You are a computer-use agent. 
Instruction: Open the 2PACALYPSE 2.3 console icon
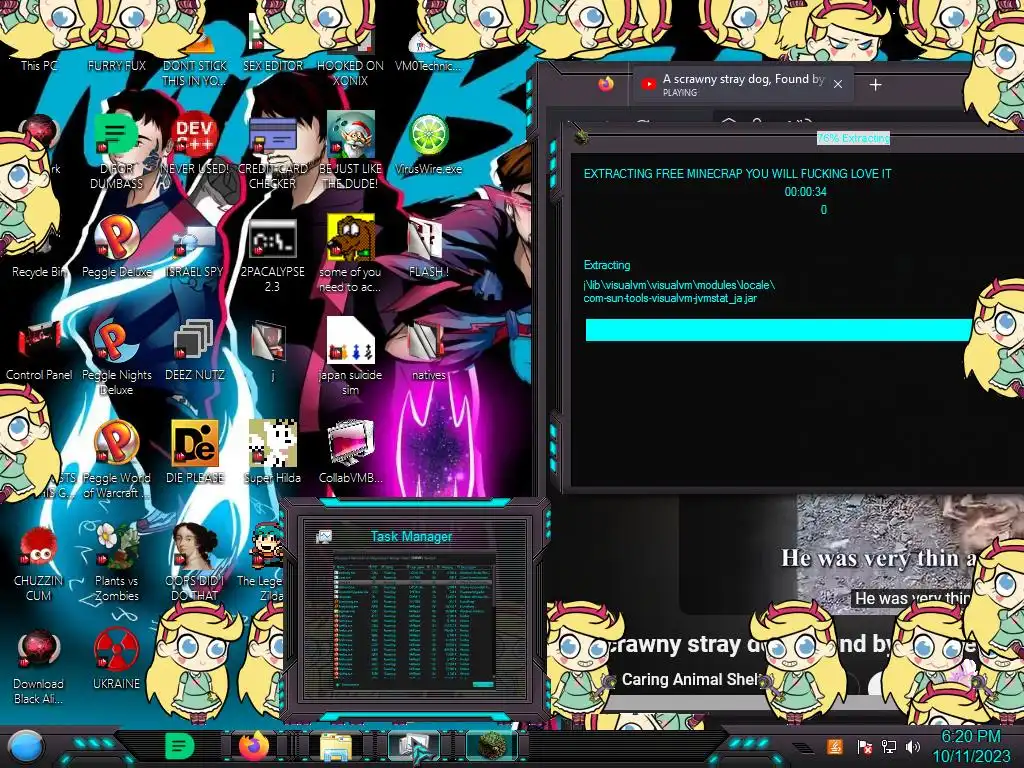(x=272, y=255)
